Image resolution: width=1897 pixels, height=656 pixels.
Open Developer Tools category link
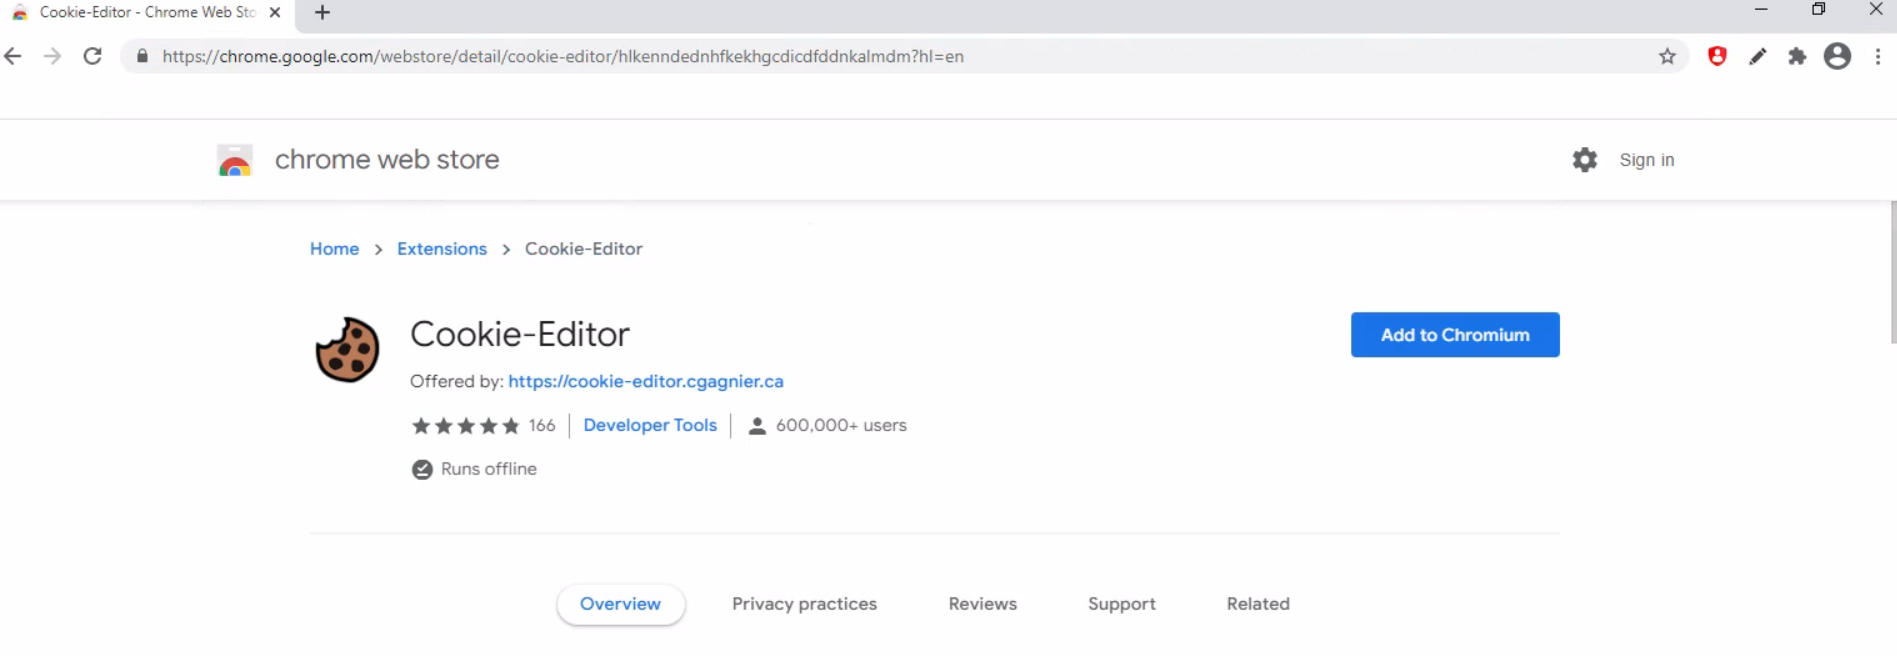click(650, 425)
